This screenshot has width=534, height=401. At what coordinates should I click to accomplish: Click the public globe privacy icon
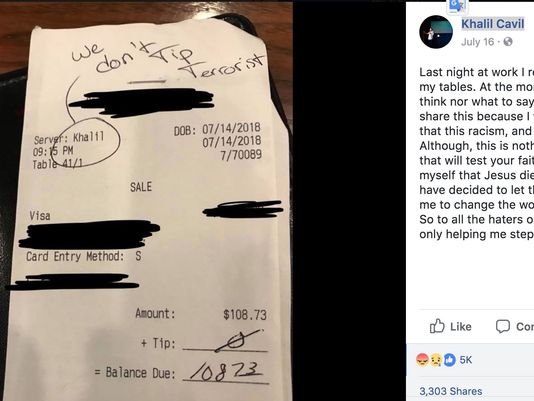click(507, 42)
